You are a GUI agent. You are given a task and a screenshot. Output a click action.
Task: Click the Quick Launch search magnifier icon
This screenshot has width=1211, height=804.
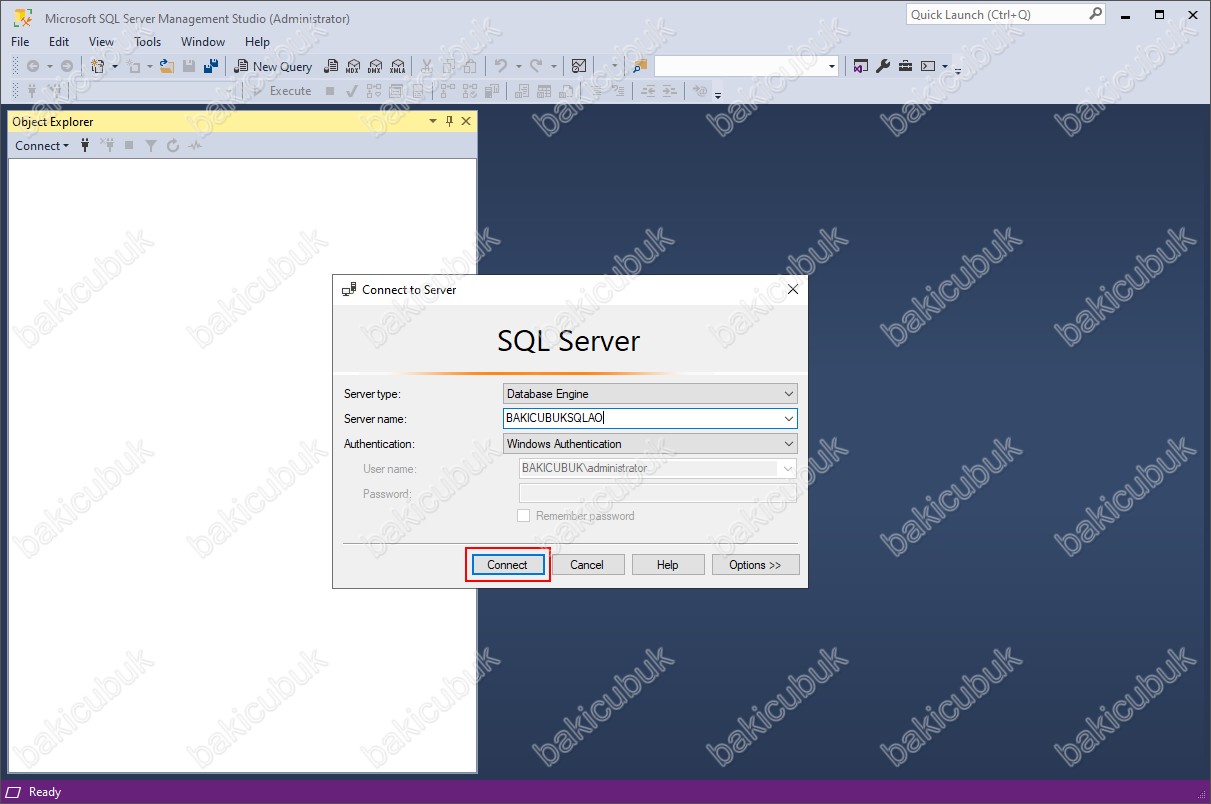pyautogui.click(x=1096, y=14)
